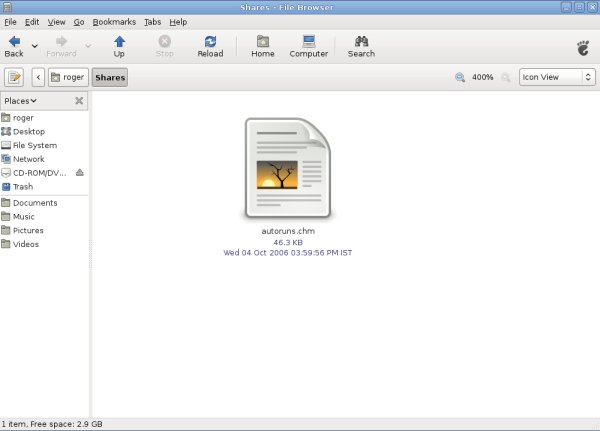Open Network in the Places sidebar

(x=44, y=159)
